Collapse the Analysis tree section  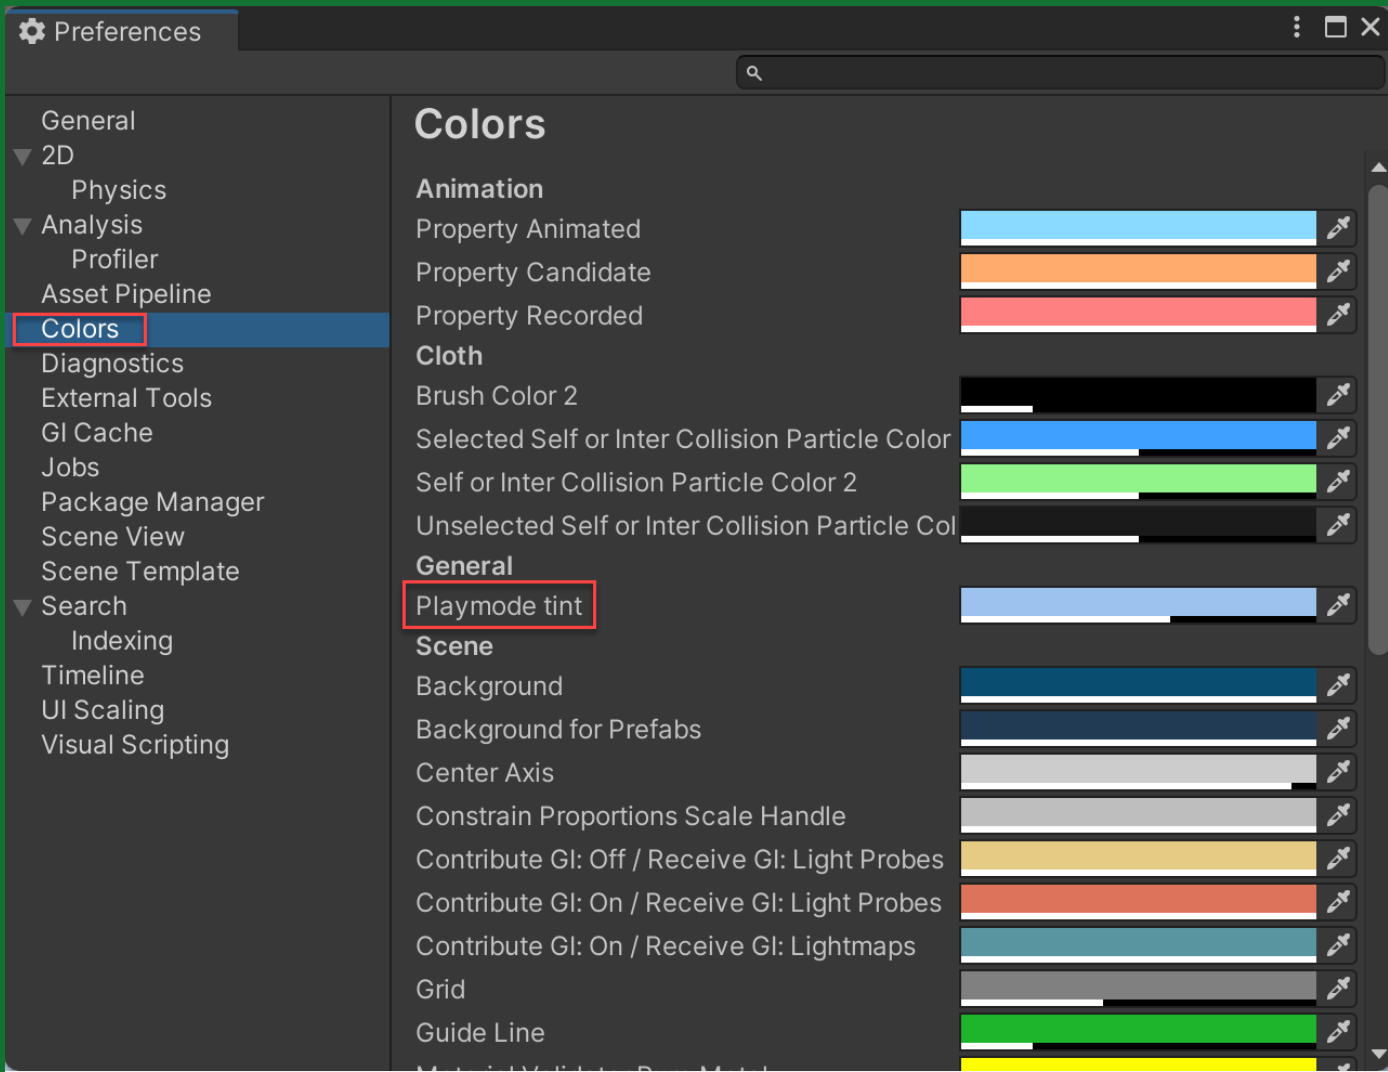23,226
